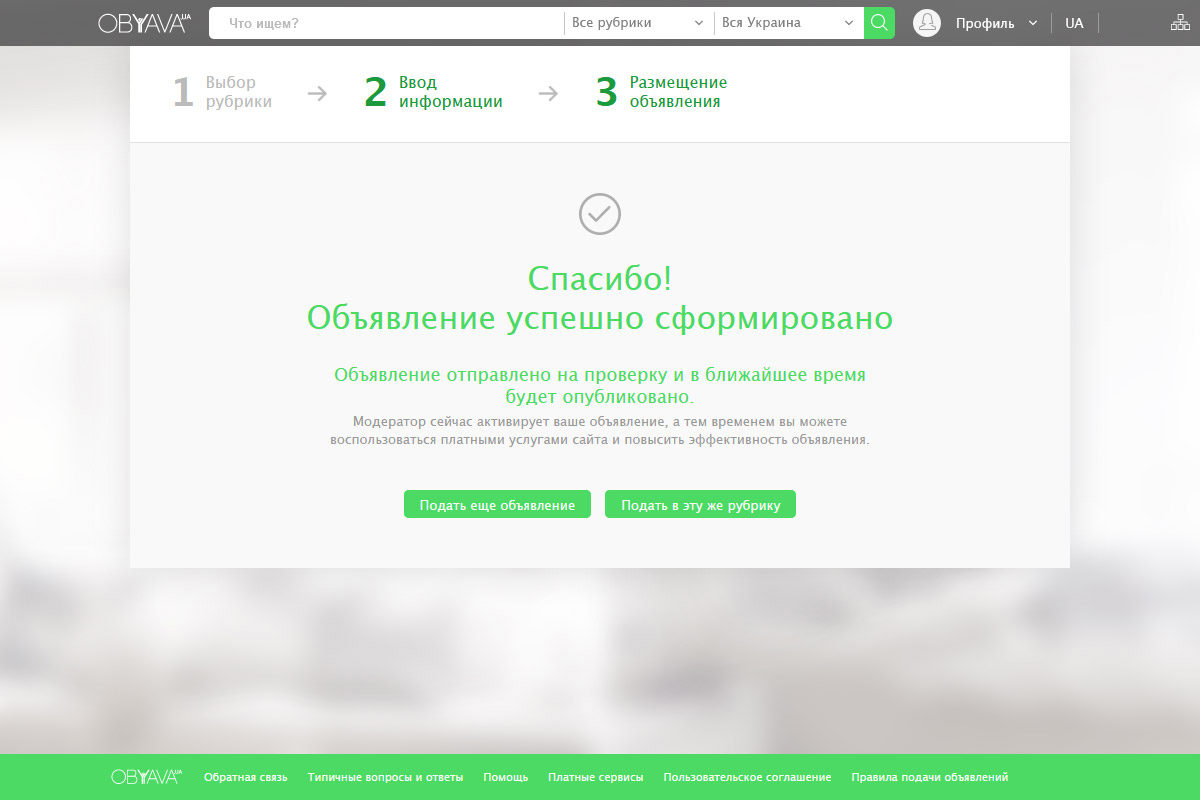Switch language to UA

(1074, 23)
